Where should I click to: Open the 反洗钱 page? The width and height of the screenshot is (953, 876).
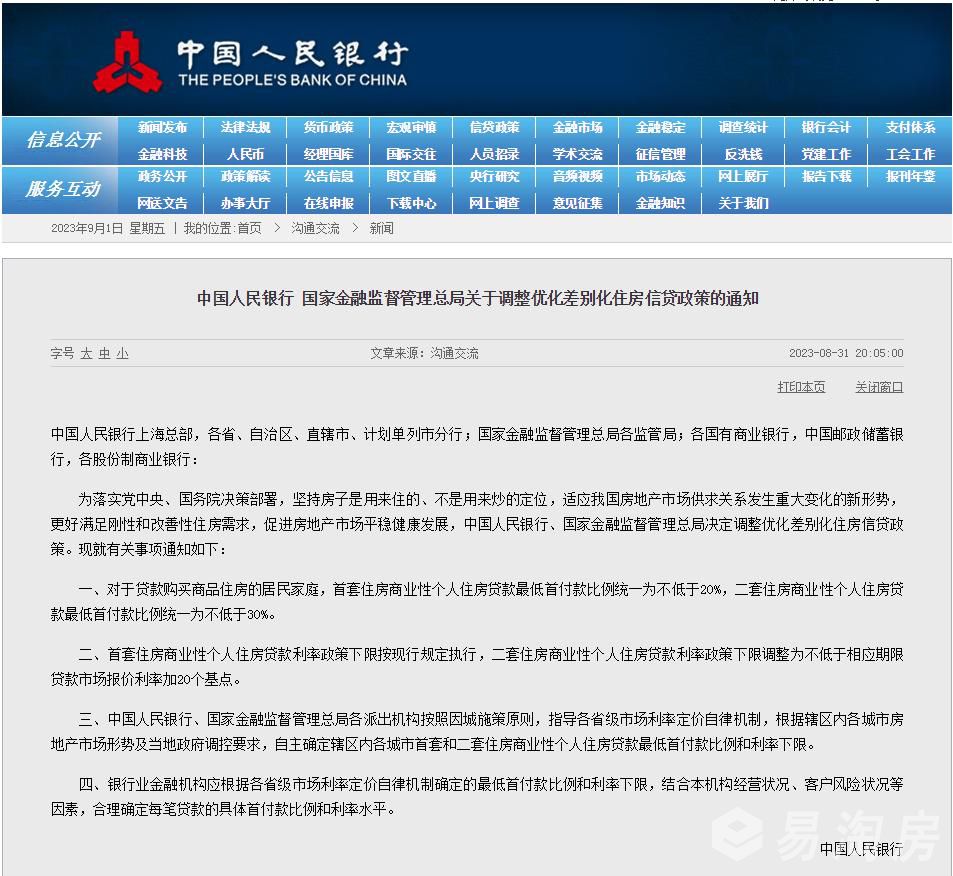[743, 154]
